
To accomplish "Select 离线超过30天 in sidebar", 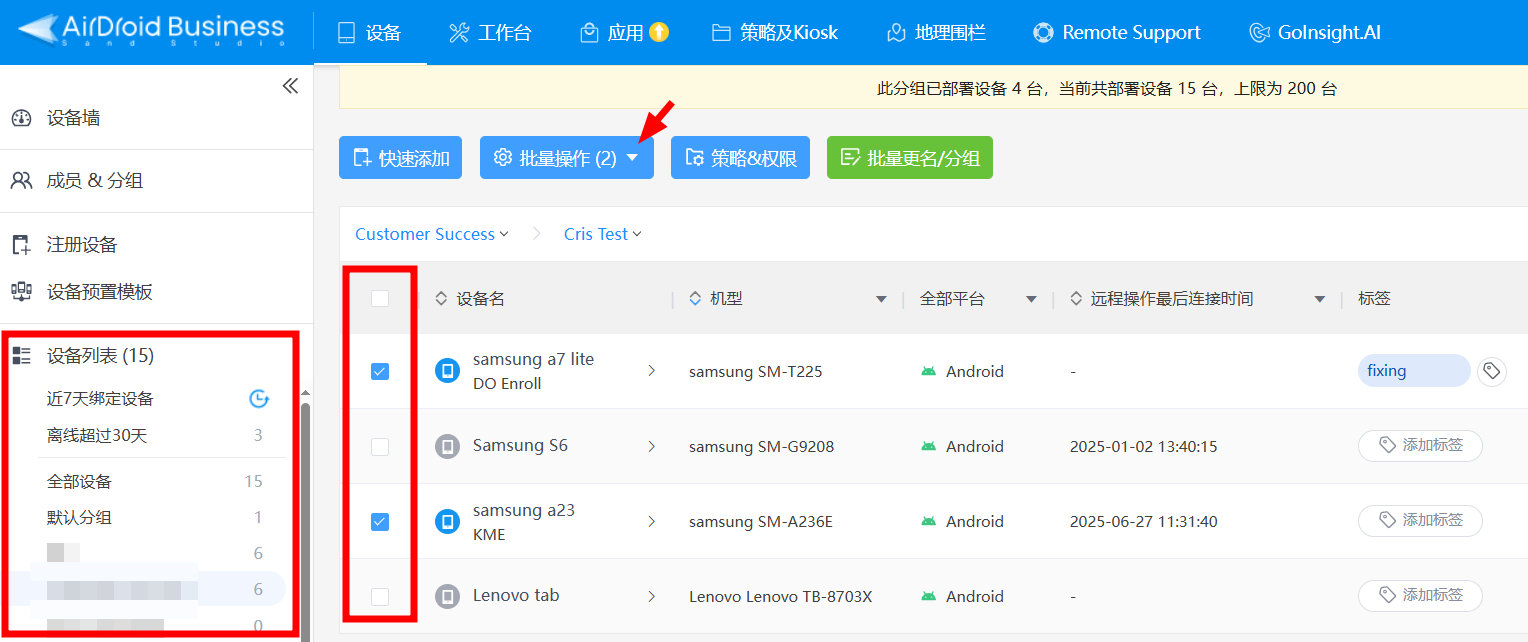I will click(x=97, y=436).
